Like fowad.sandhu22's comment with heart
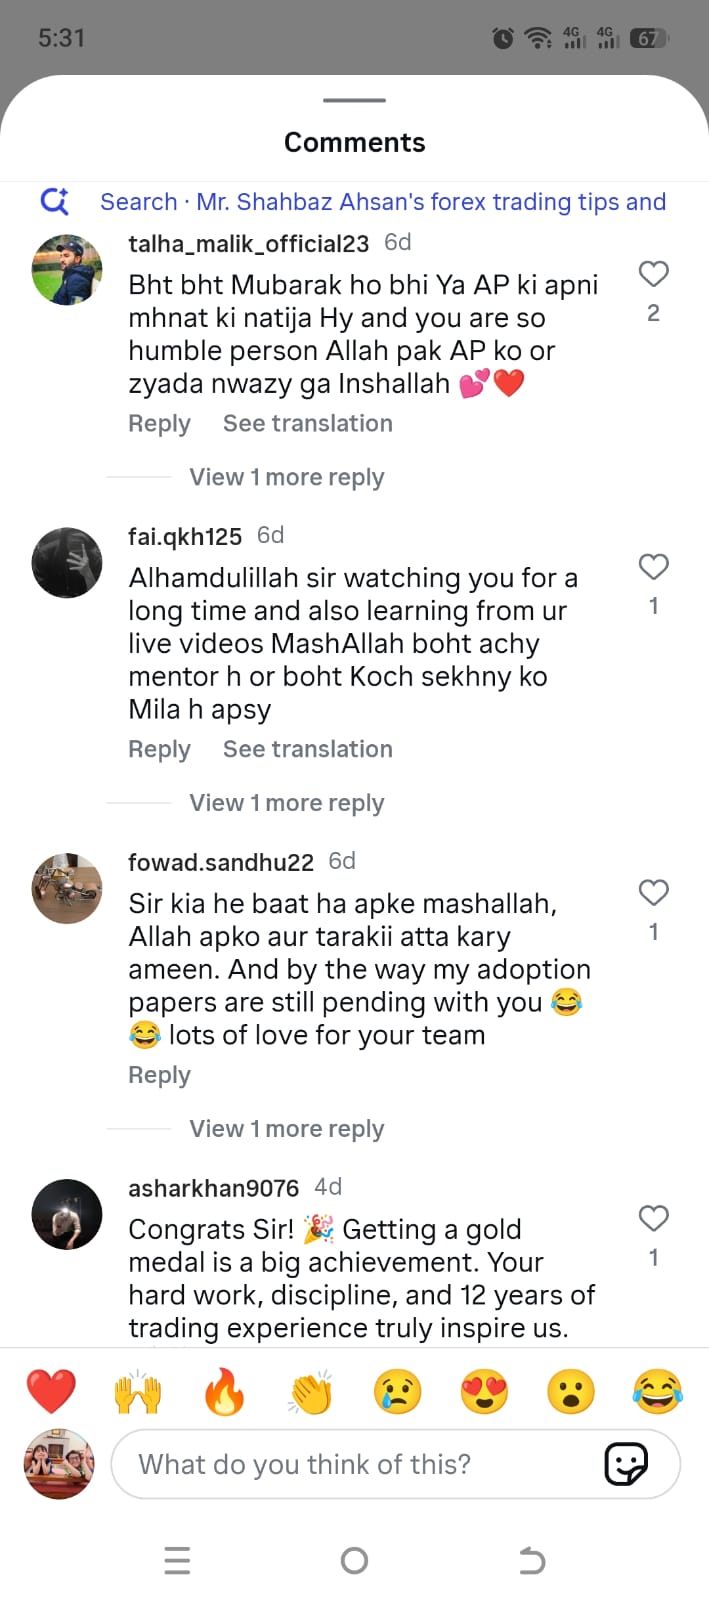 [653, 892]
